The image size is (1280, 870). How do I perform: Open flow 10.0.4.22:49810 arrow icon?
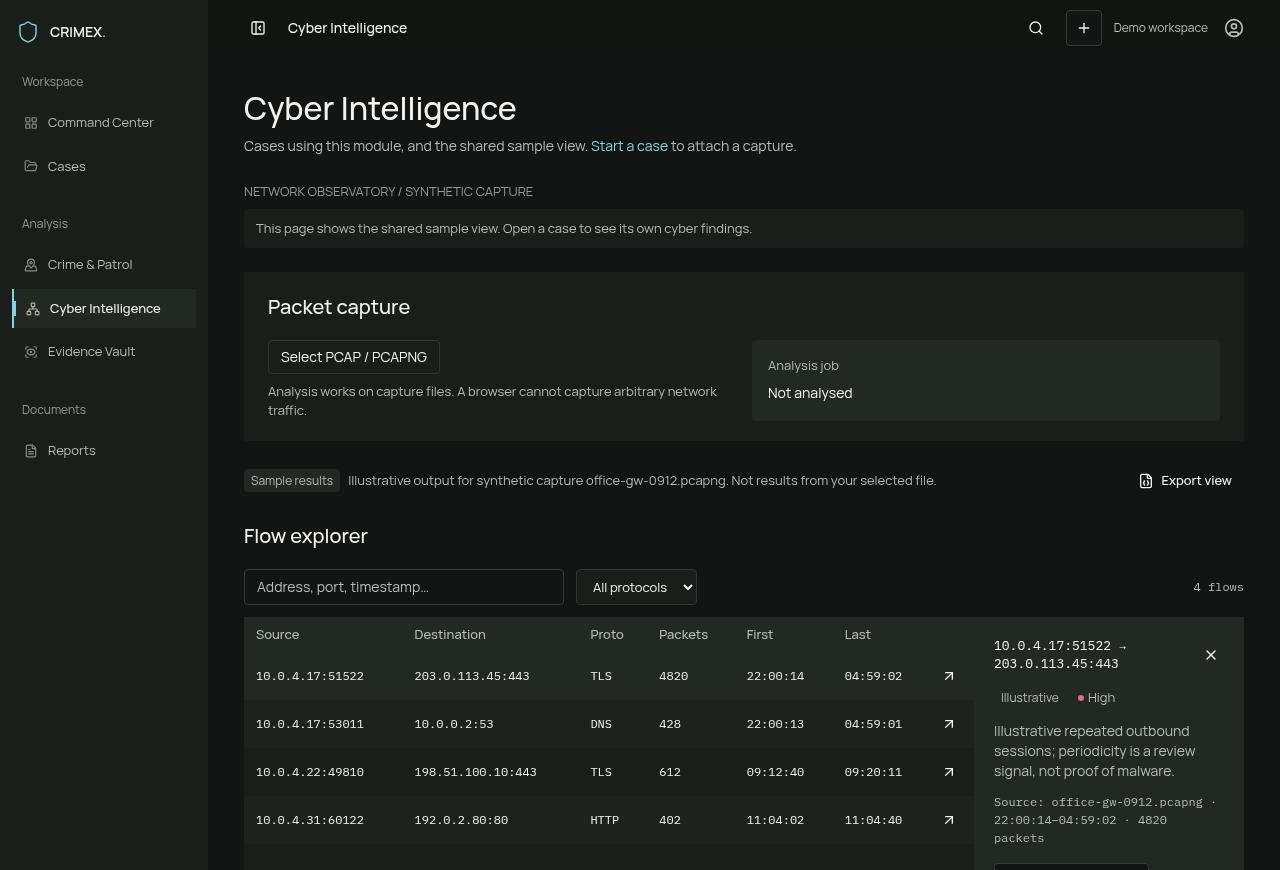coord(949,772)
